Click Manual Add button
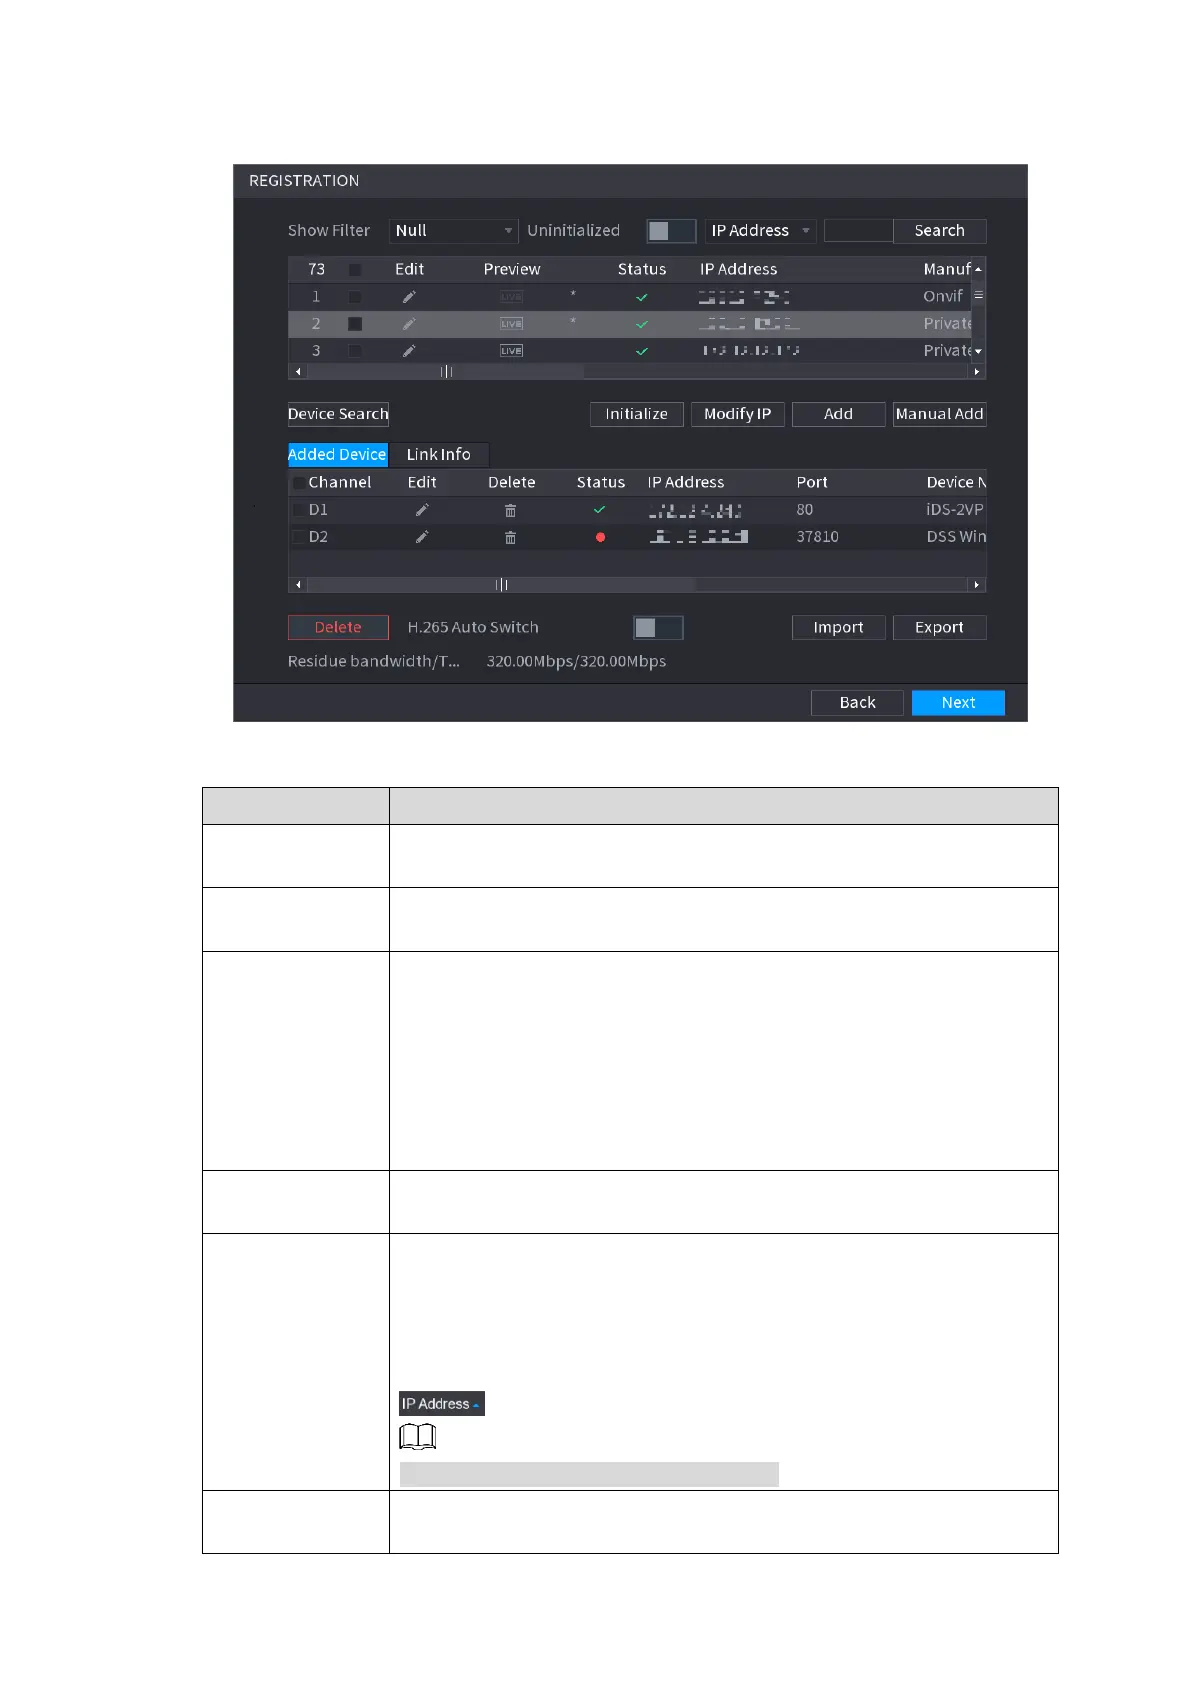This screenshot has width=1191, height=1684. click(x=940, y=414)
